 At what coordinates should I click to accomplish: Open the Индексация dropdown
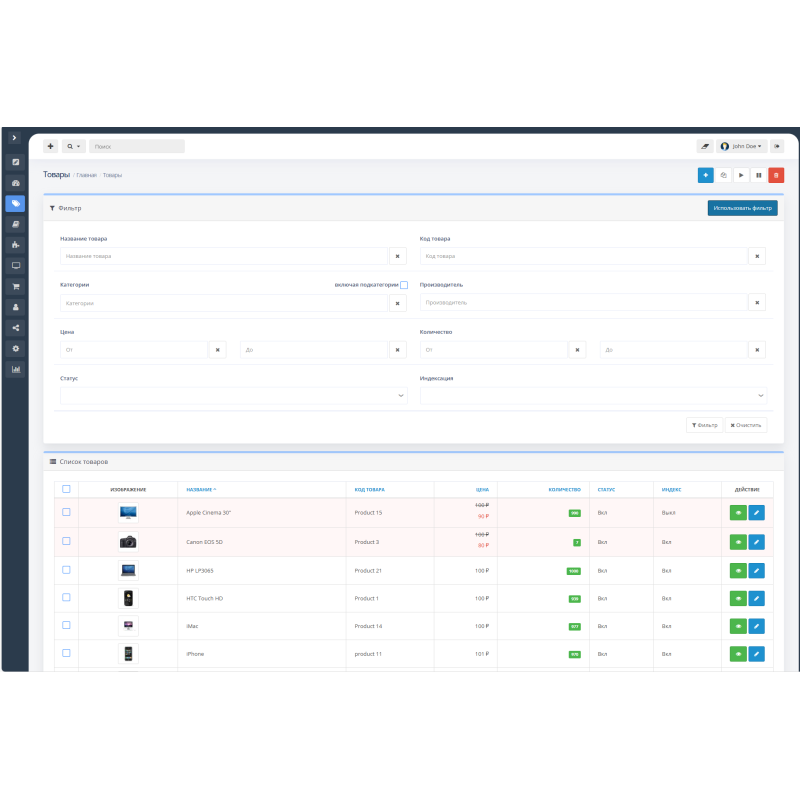click(593, 396)
